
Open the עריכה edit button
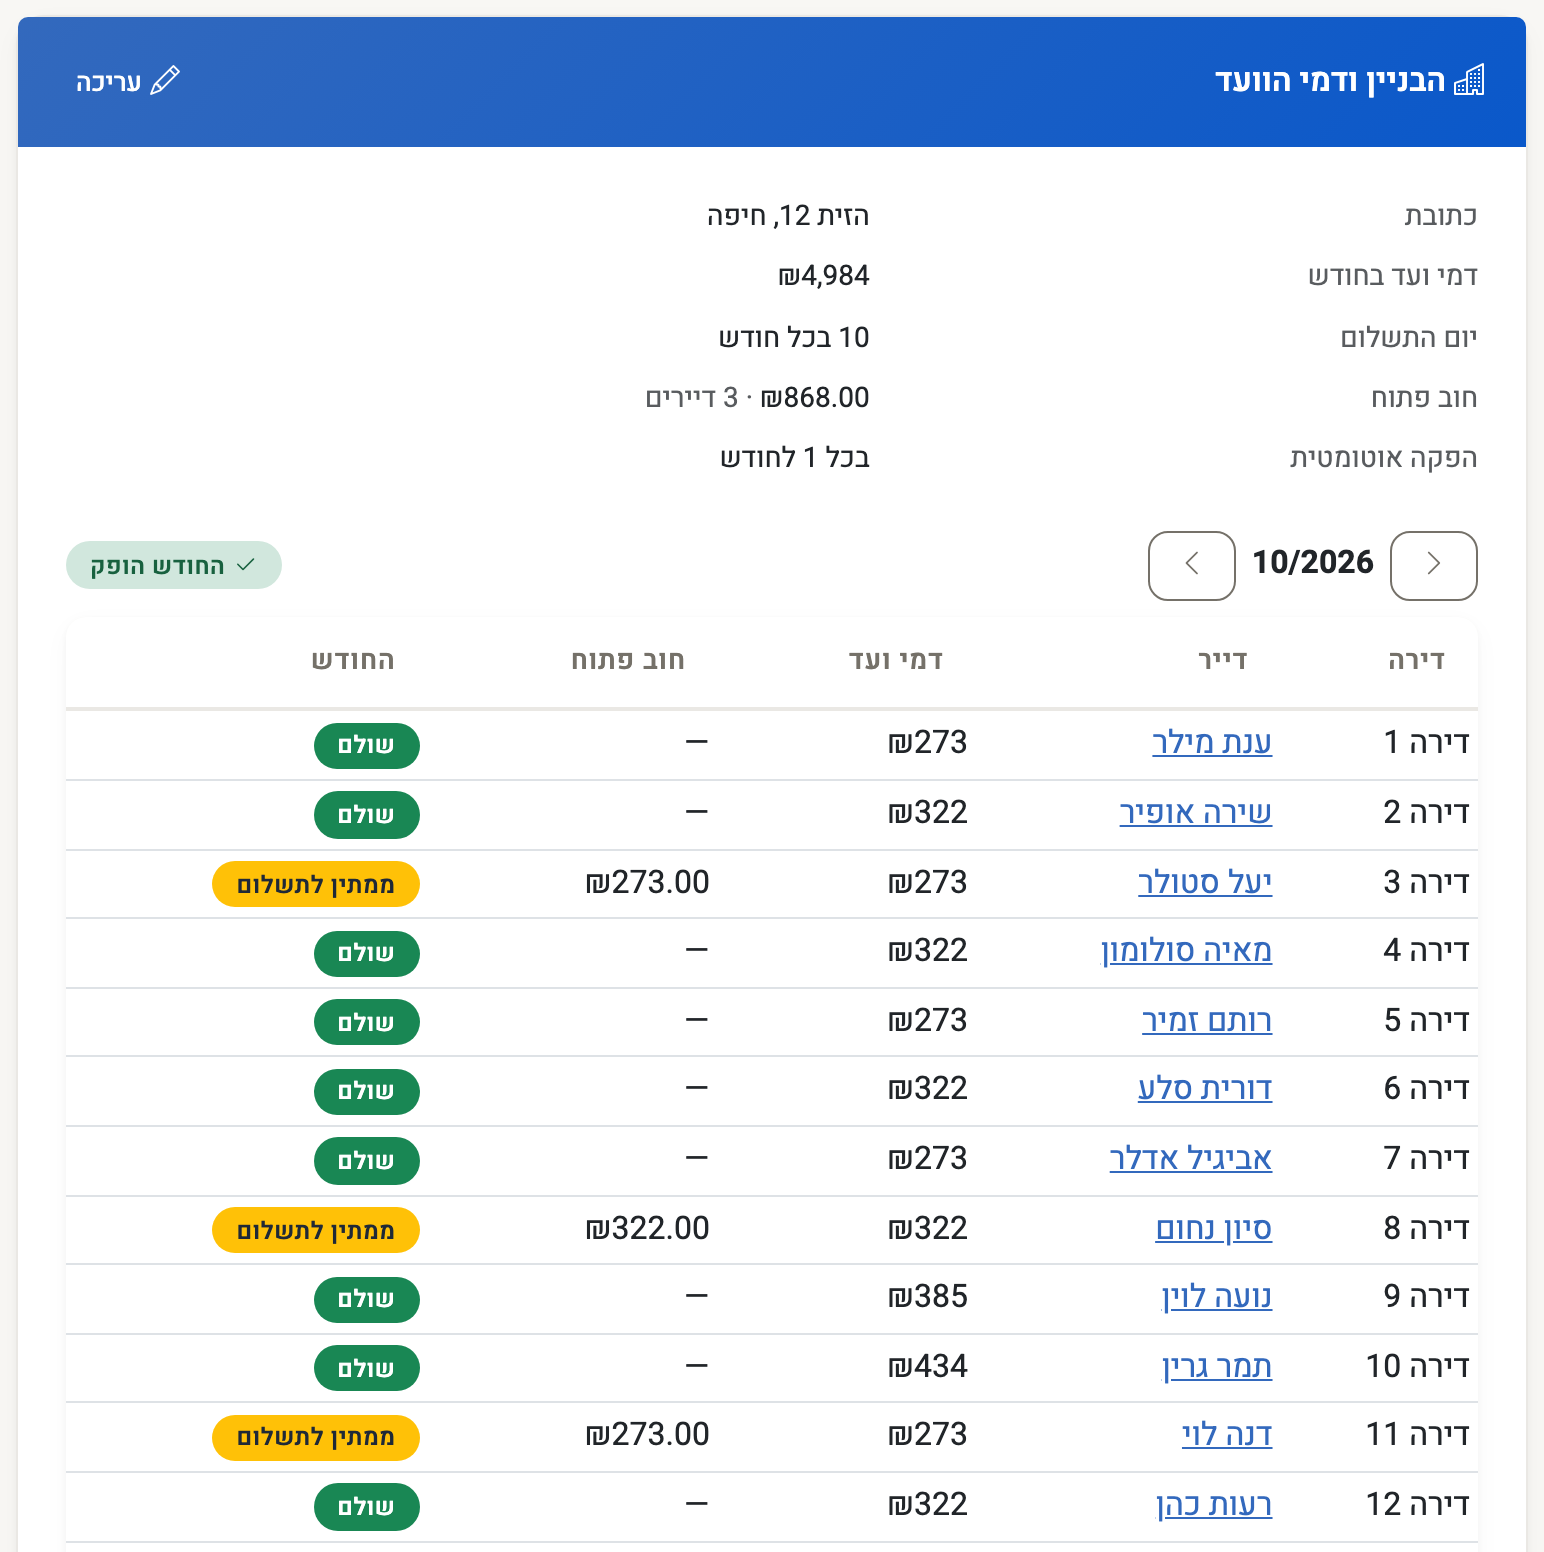[128, 81]
